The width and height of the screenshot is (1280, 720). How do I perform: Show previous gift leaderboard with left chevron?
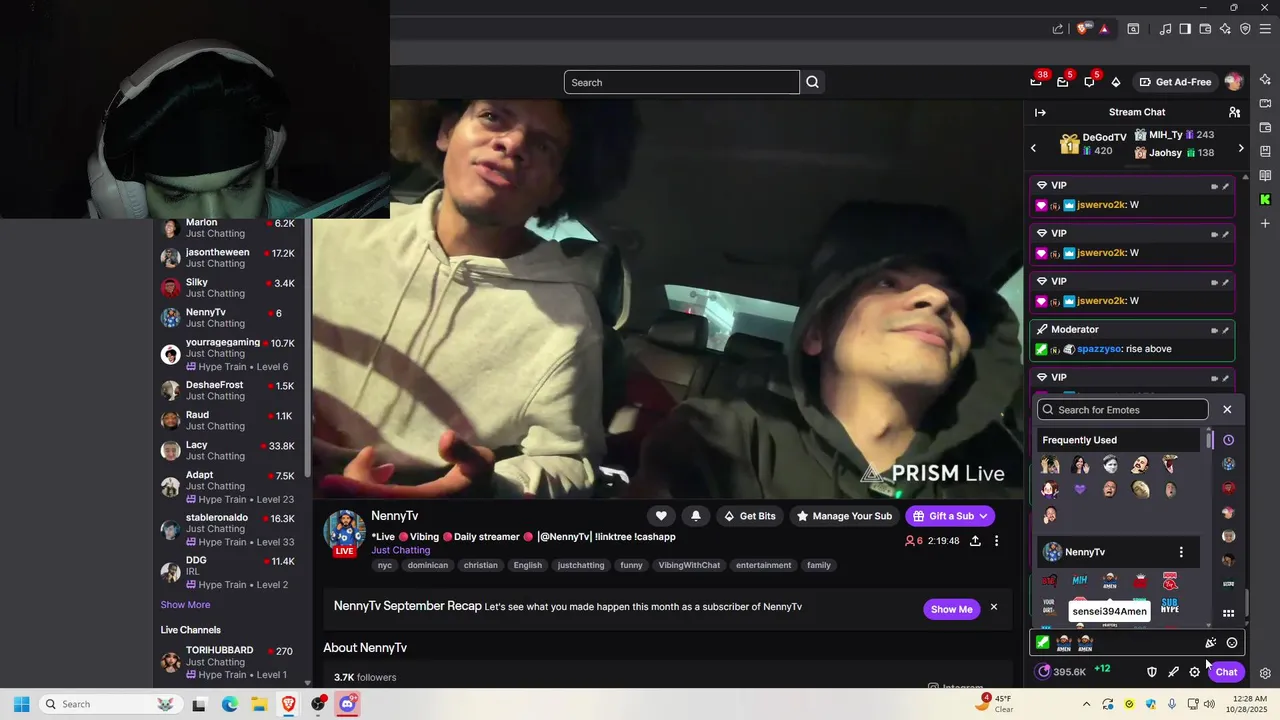1034,149
